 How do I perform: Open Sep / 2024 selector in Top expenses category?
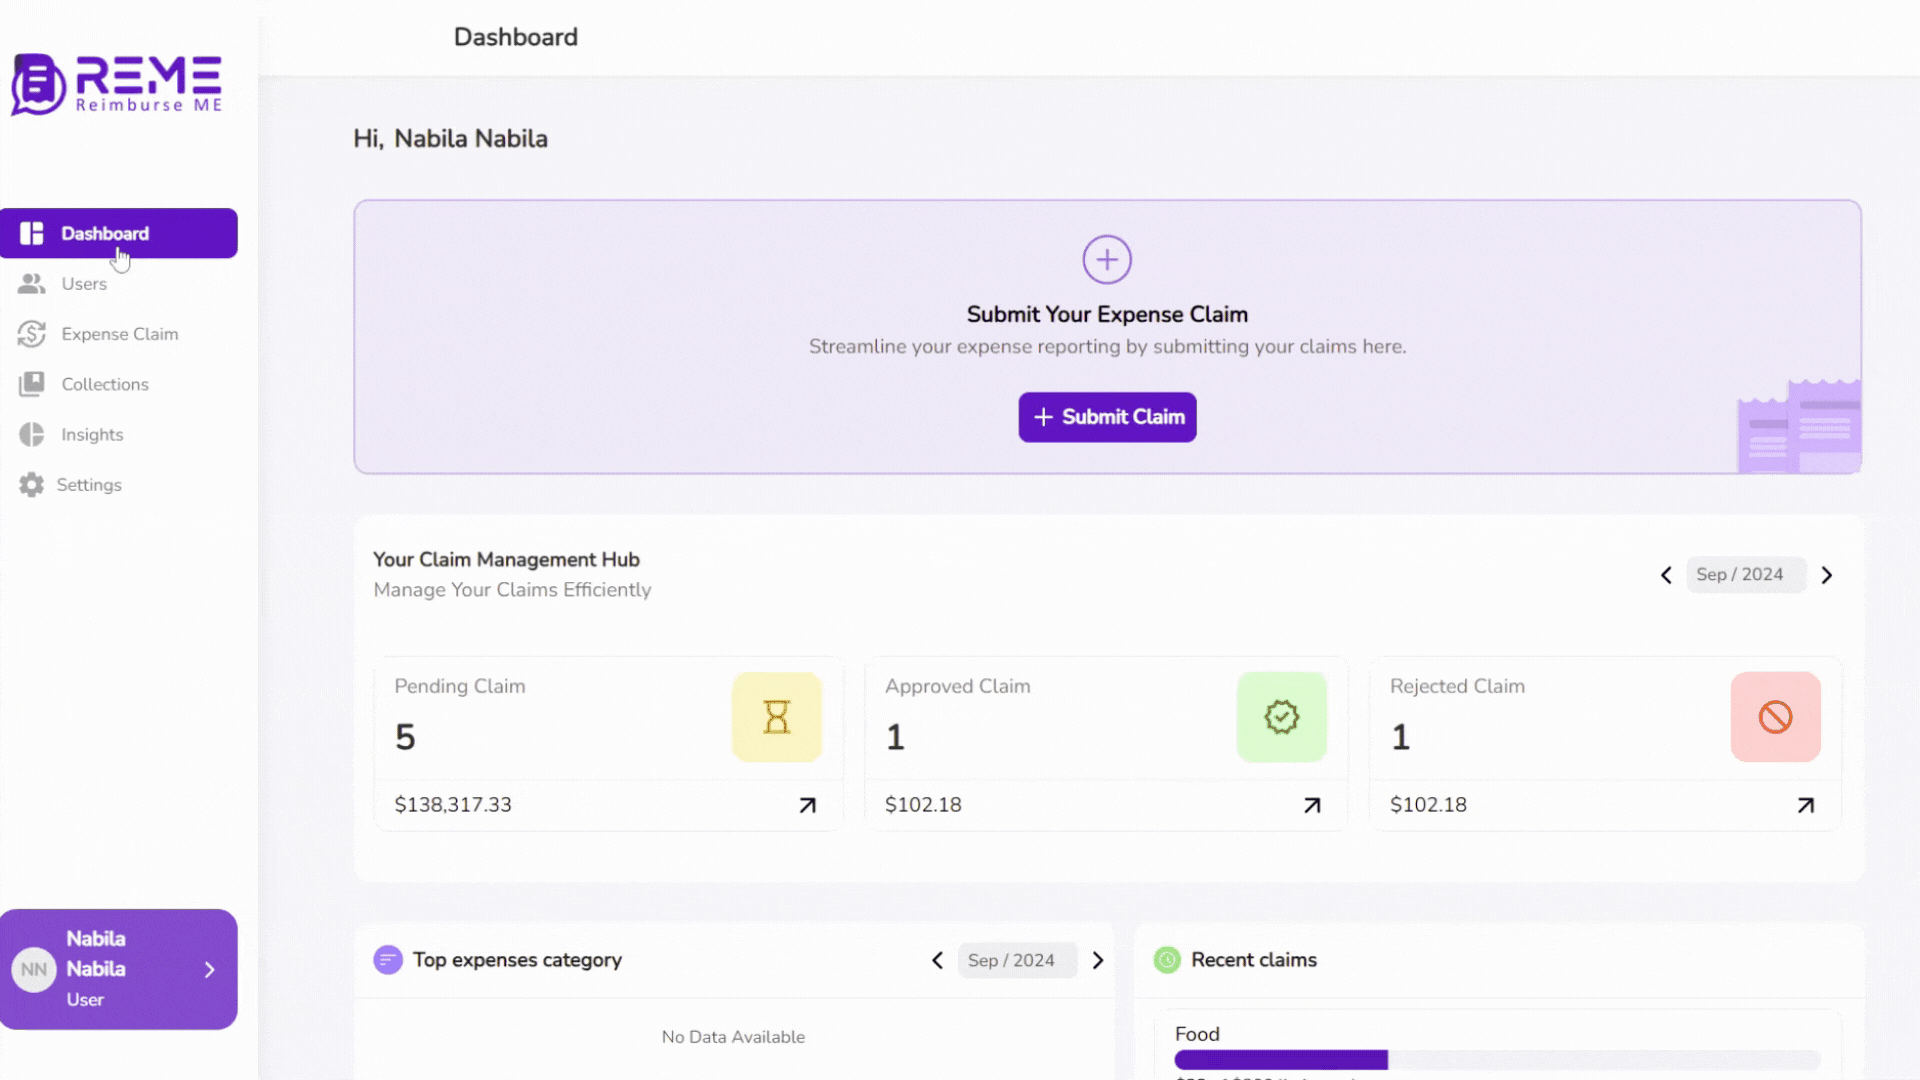(x=1017, y=960)
